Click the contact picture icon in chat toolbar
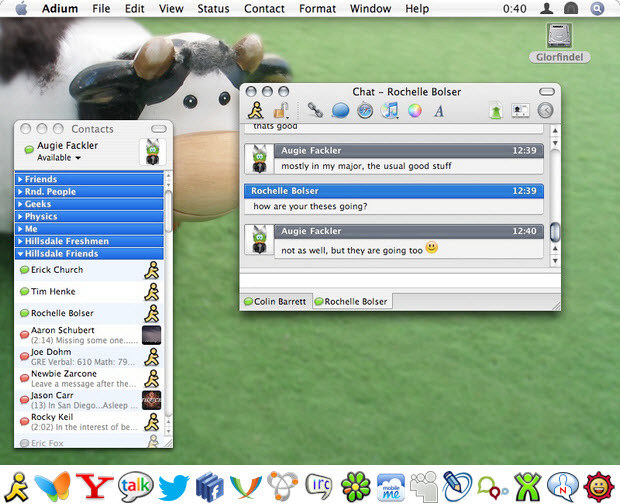 520,111
